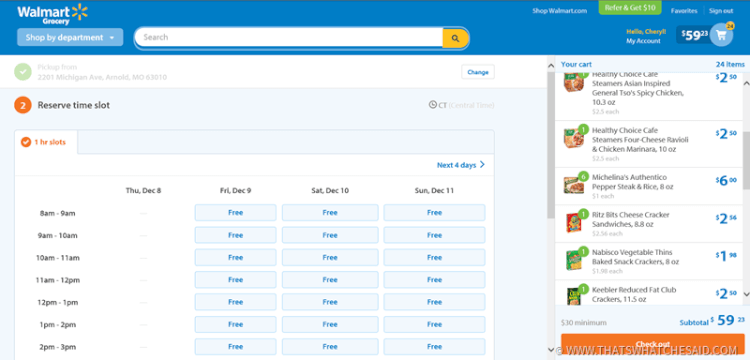The image size is (750, 360).
Task: Expand the Shop by department dropdown
Action: coord(70,37)
